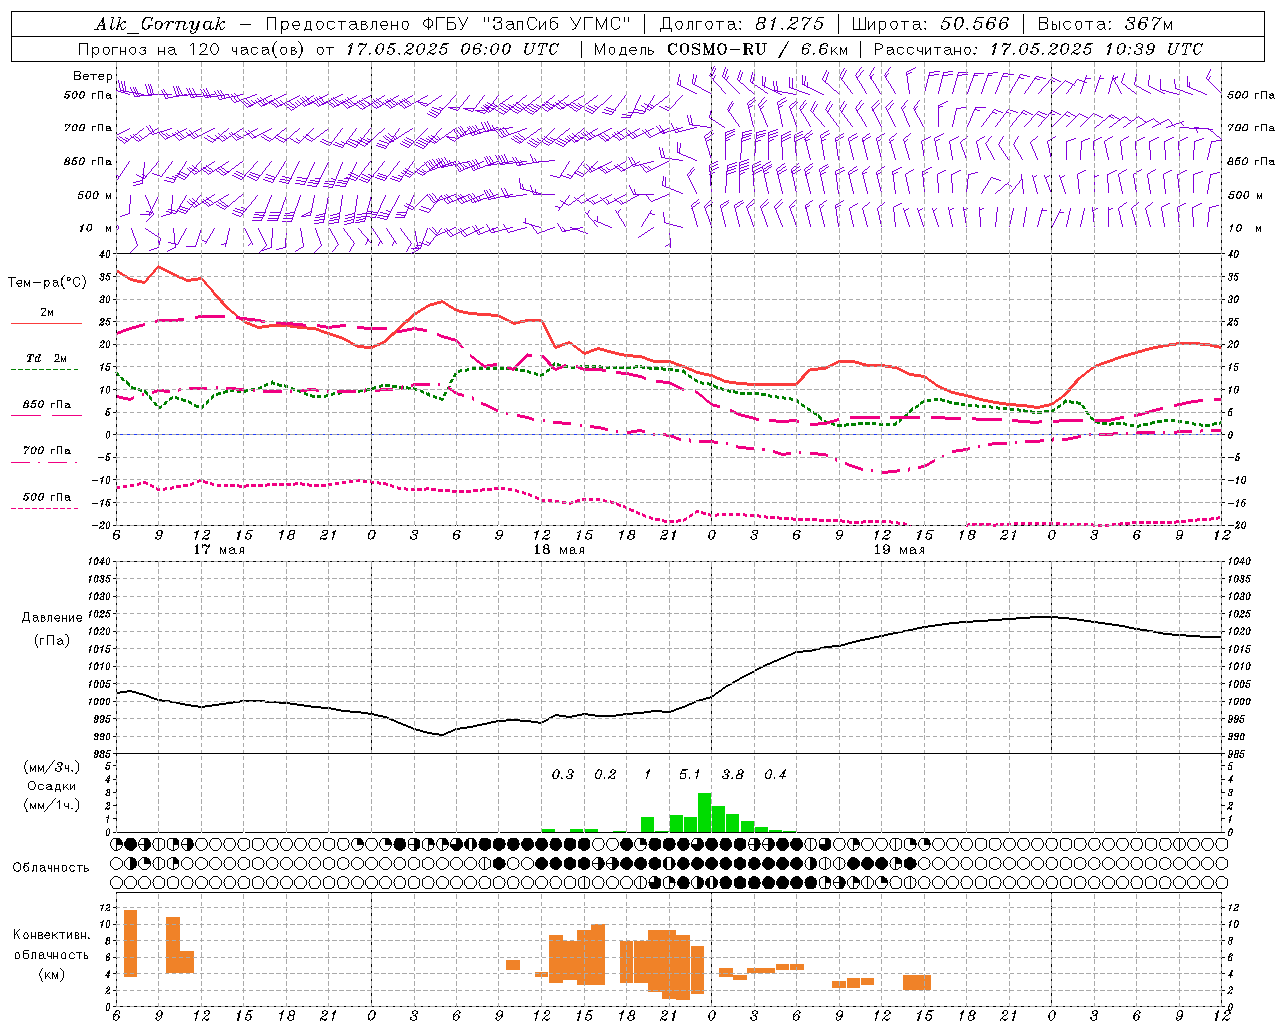Click the 500 гПа temperature legend label
Screen dimensions: 1280x1024
tap(47, 497)
